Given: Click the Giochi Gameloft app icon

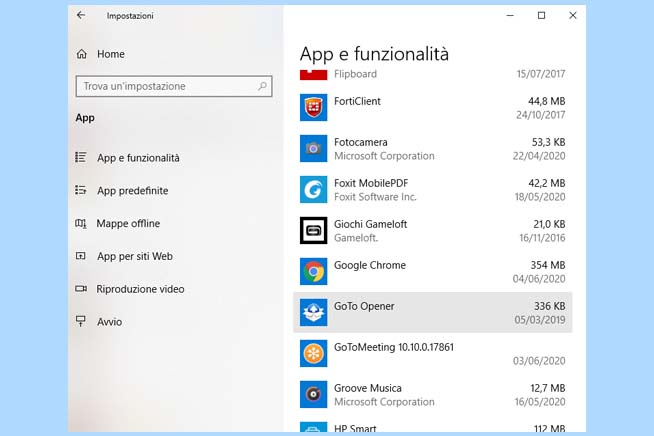Looking at the screenshot, I should pyautogui.click(x=314, y=230).
